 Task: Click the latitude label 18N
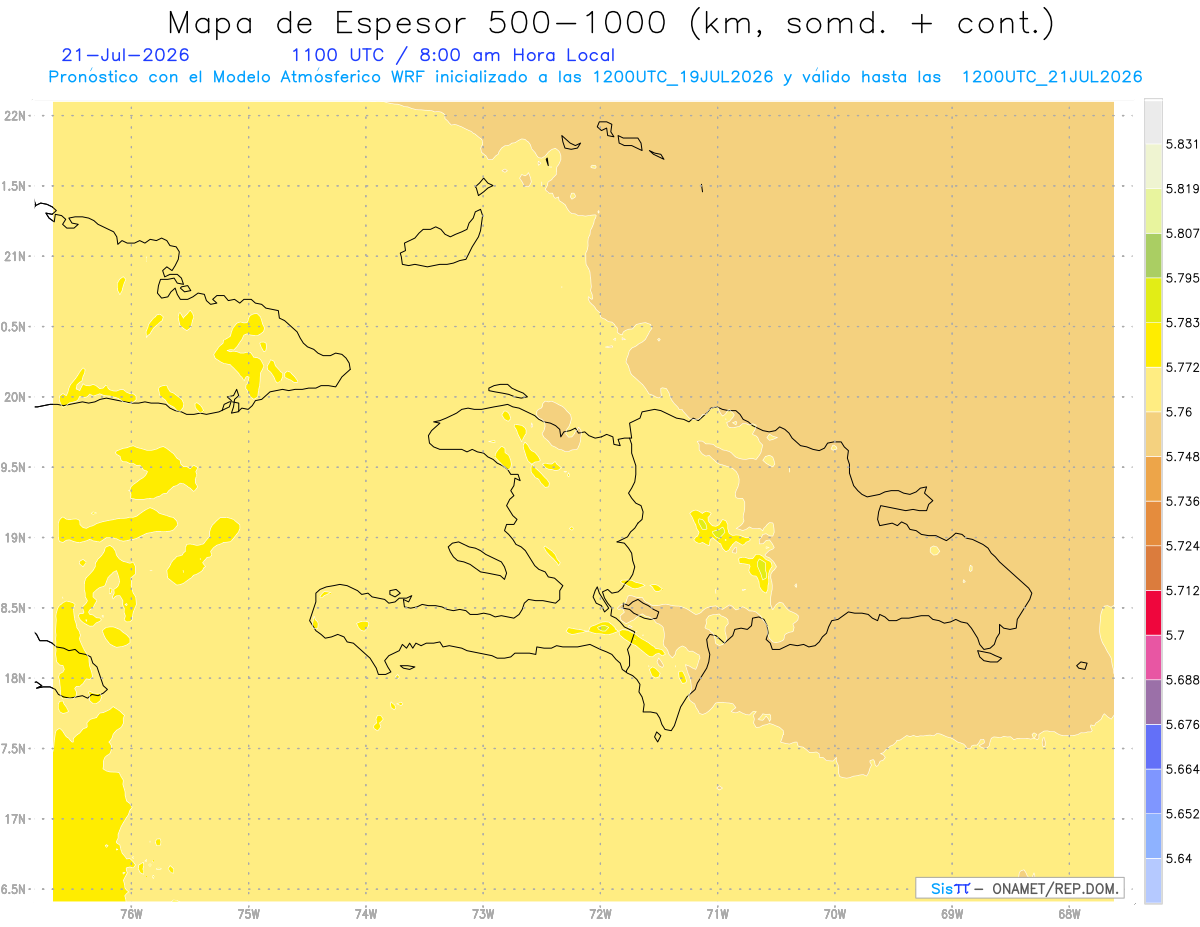click(14, 678)
